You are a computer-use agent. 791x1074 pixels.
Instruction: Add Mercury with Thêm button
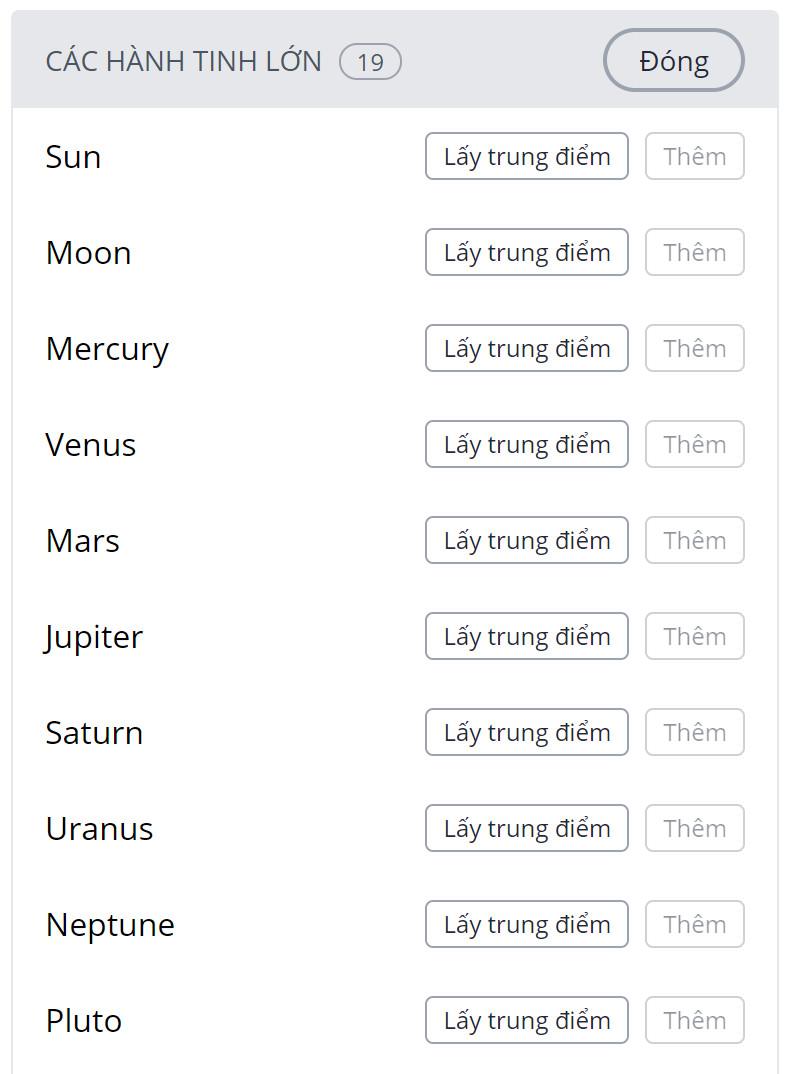[694, 349]
